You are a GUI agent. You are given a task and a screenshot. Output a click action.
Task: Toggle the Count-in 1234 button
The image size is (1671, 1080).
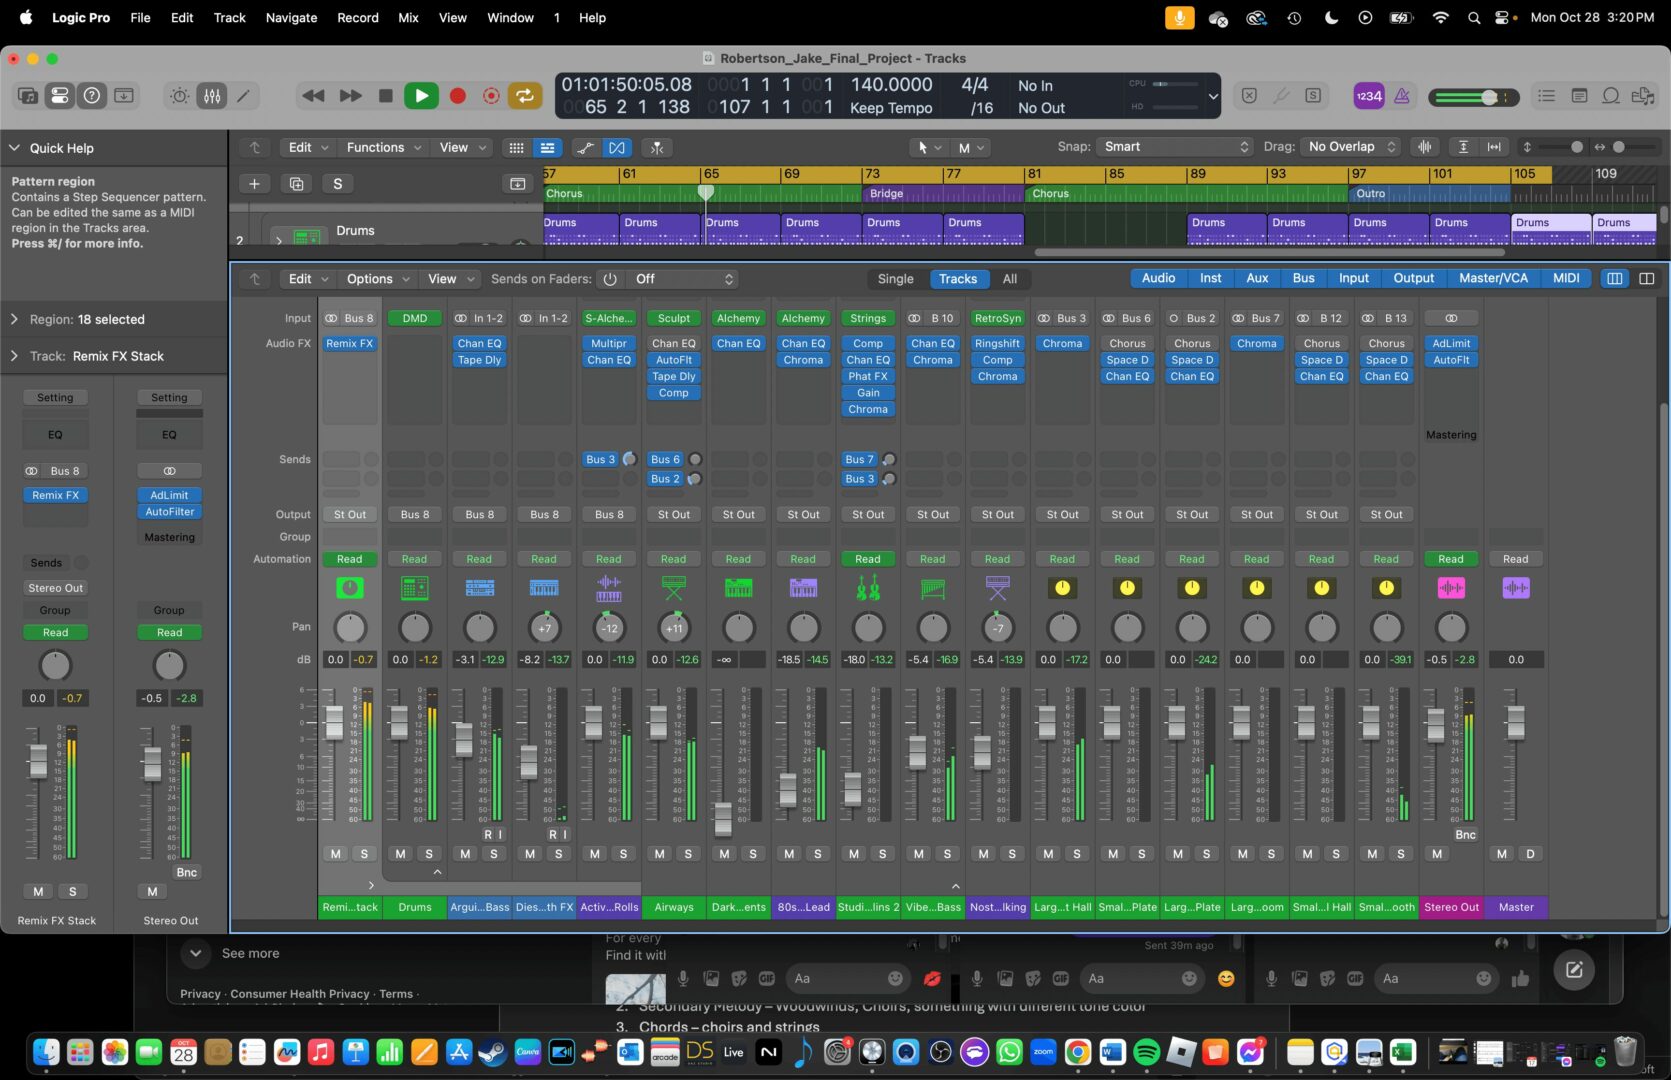(1368, 96)
